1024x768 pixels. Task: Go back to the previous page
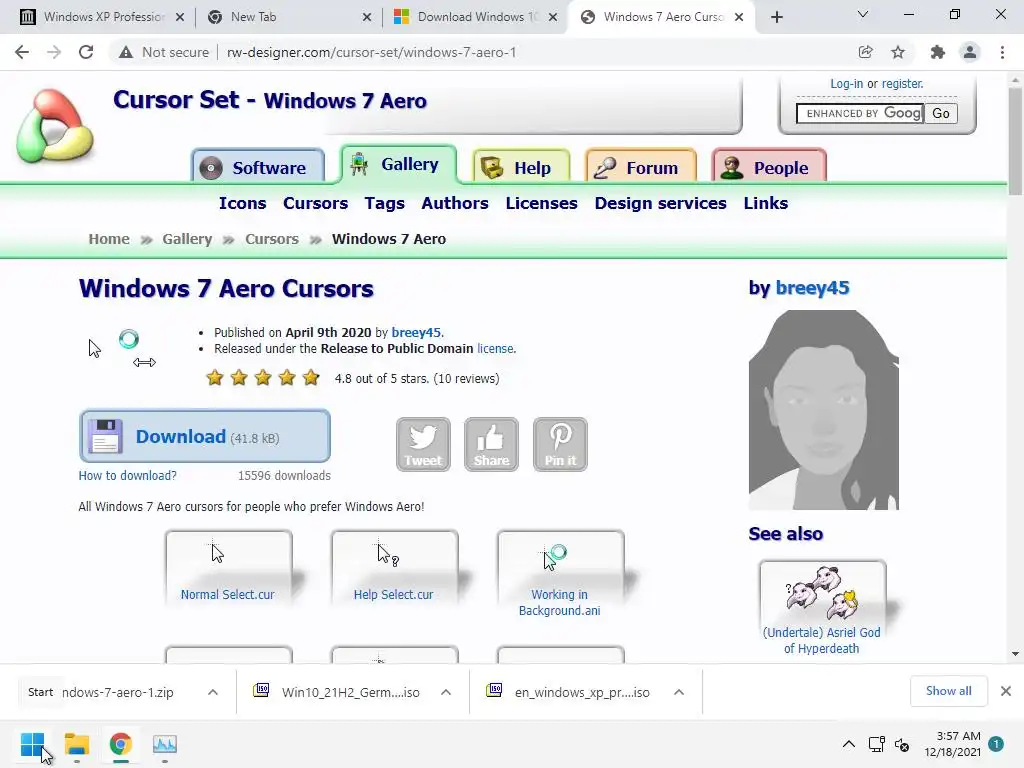click(22, 52)
